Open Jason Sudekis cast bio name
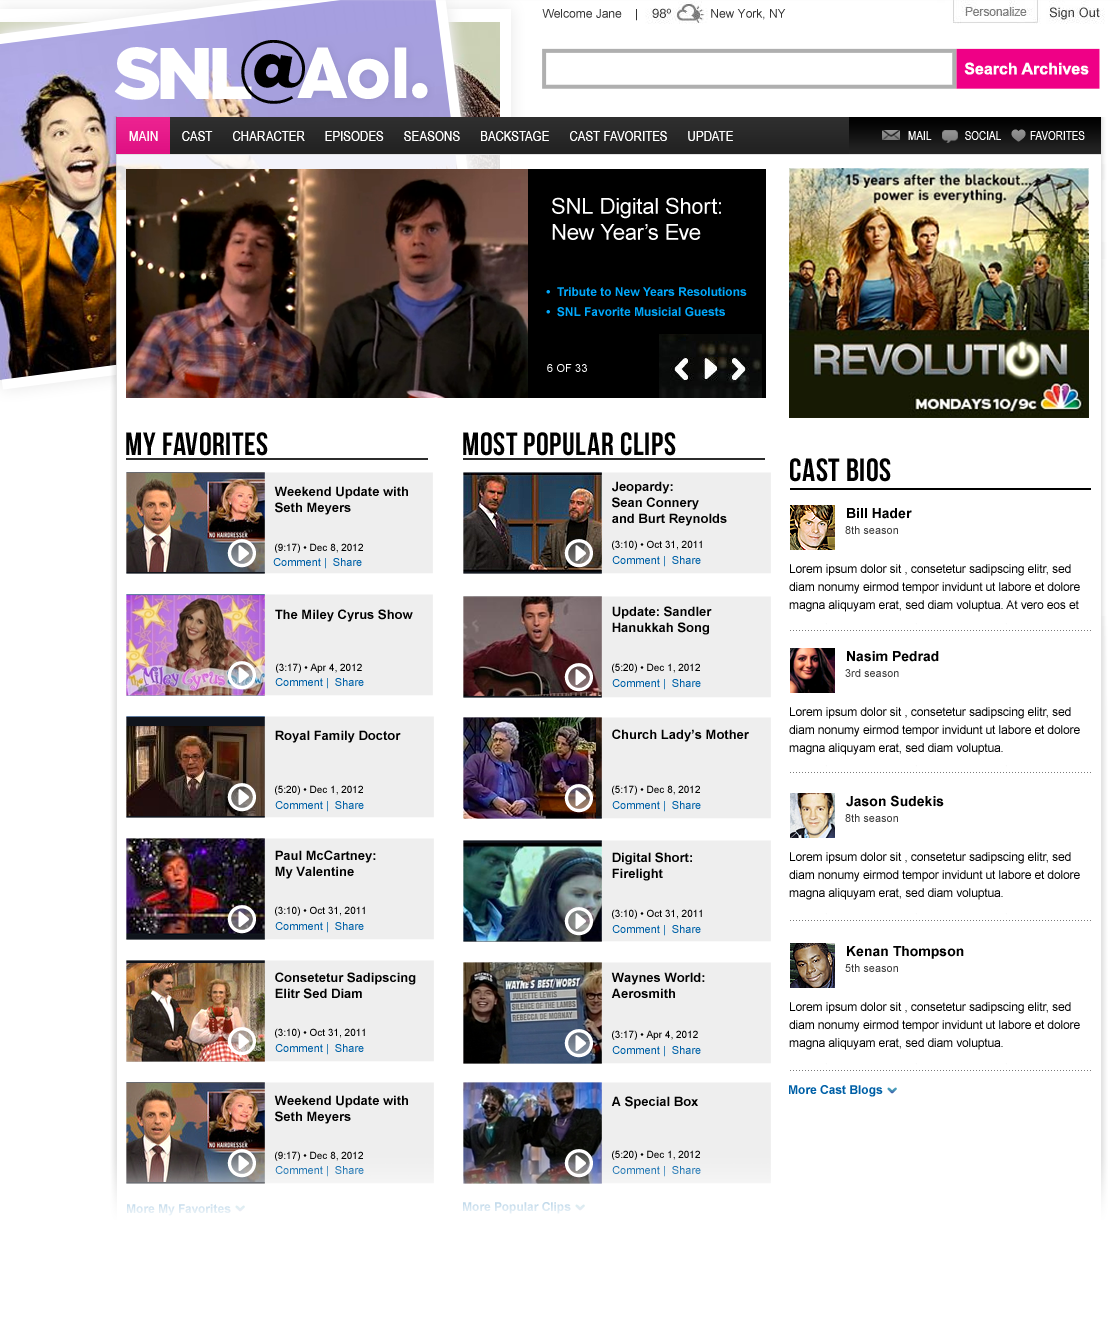 pos(895,801)
